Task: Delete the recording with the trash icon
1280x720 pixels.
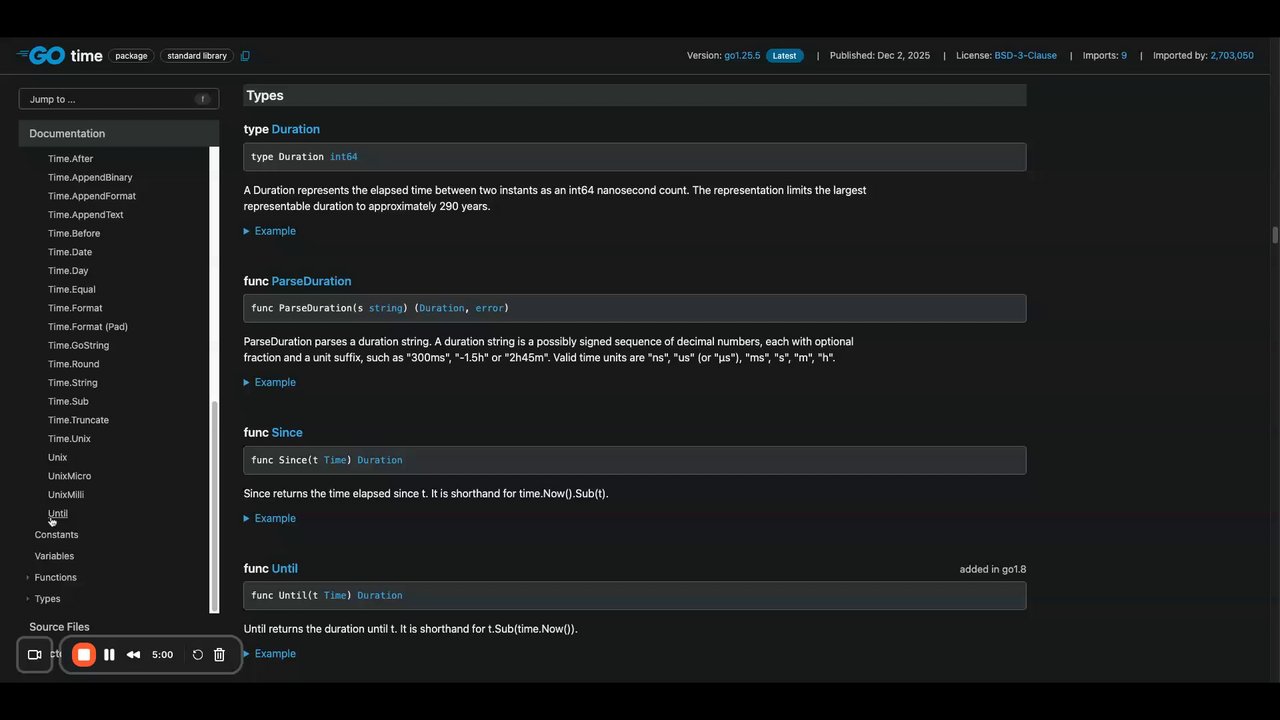Action: click(x=220, y=655)
